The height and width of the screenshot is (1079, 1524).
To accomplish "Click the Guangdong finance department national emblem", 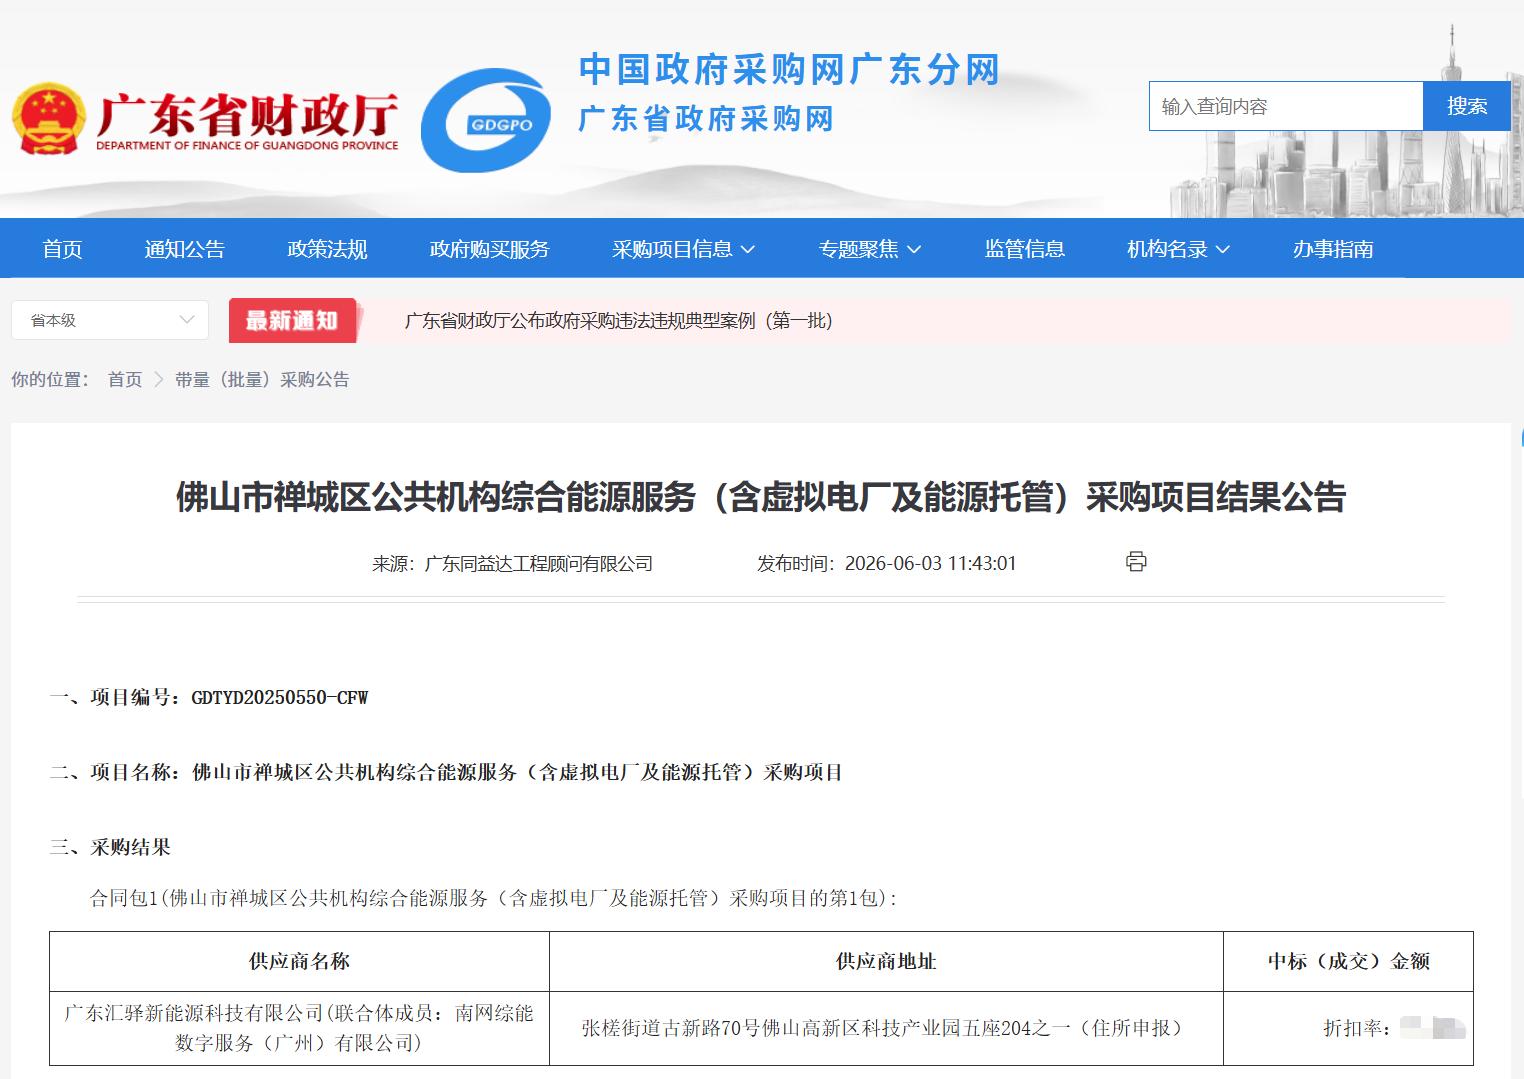I will (x=48, y=119).
